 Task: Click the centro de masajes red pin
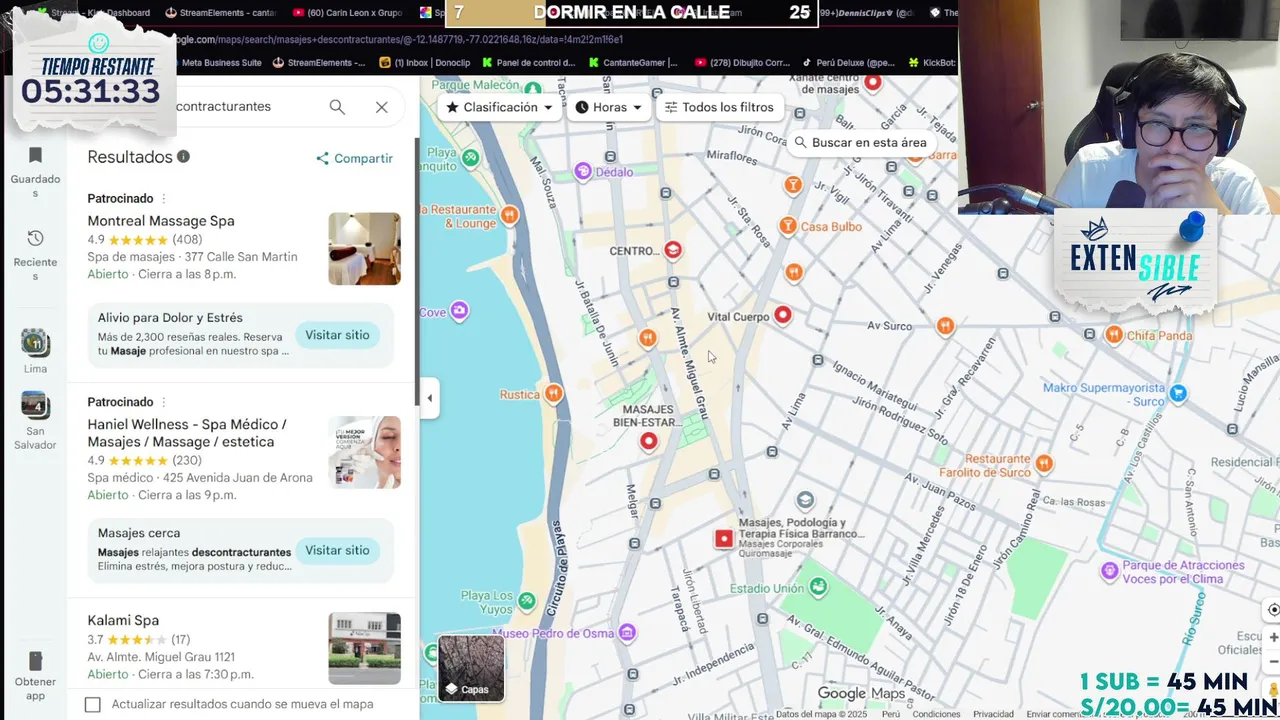coord(873,84)
